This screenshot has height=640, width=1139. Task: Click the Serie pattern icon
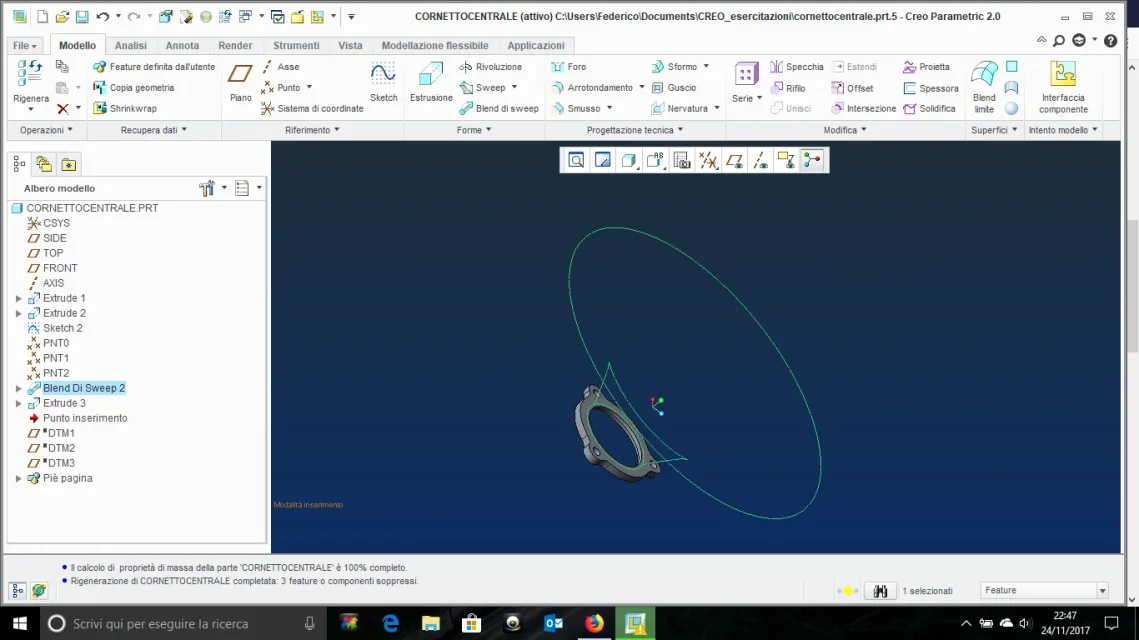pyautogui.click(x=747, y=74)
